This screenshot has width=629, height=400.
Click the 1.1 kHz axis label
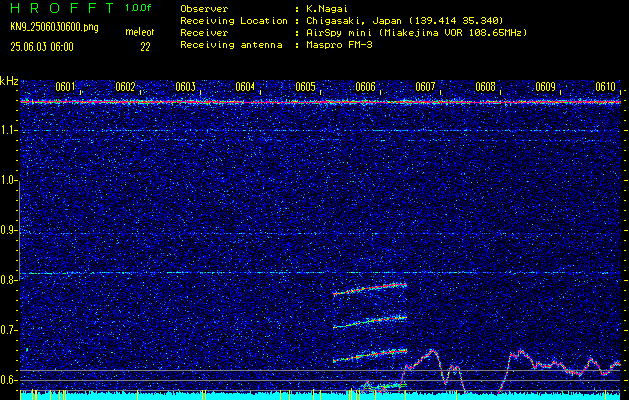pos(8,131)
